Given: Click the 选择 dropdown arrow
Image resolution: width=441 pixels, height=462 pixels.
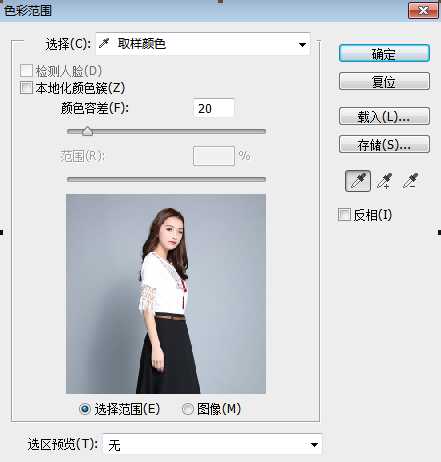Looking at the screenshot, I should point(302,44).
